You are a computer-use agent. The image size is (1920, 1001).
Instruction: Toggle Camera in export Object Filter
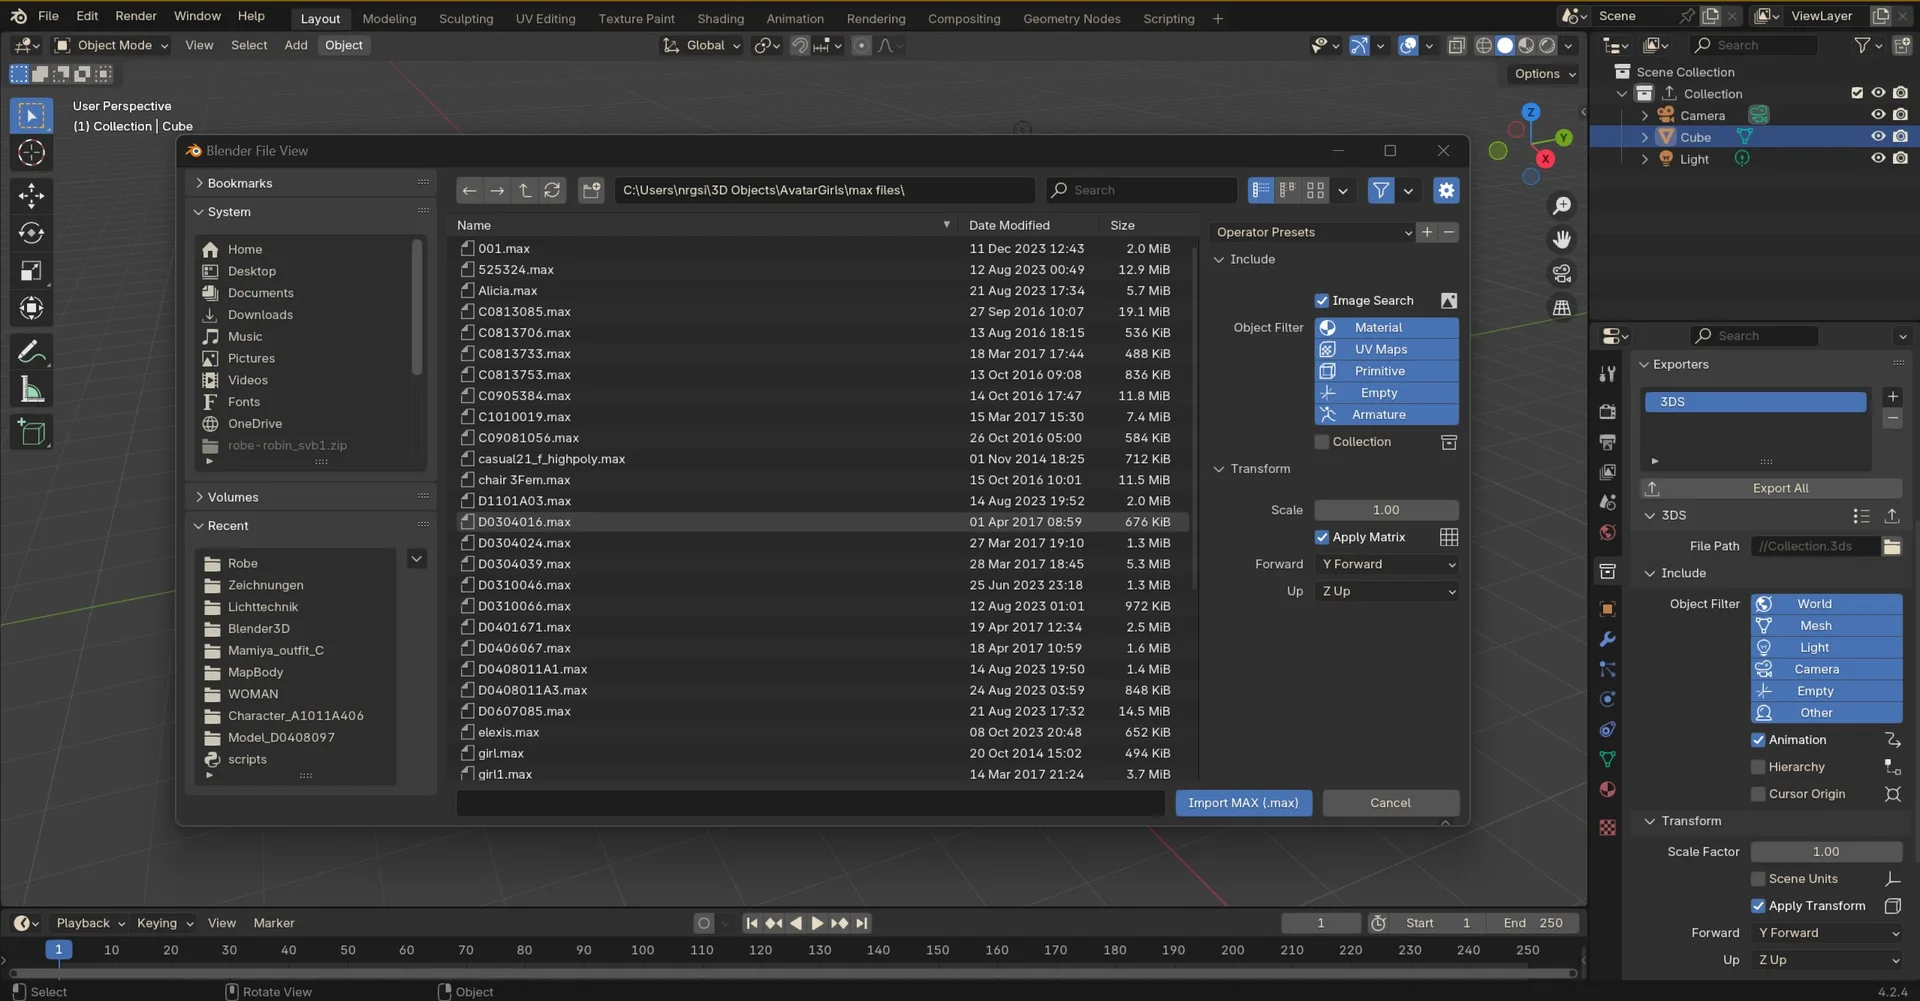click(x=1826, y=669)
